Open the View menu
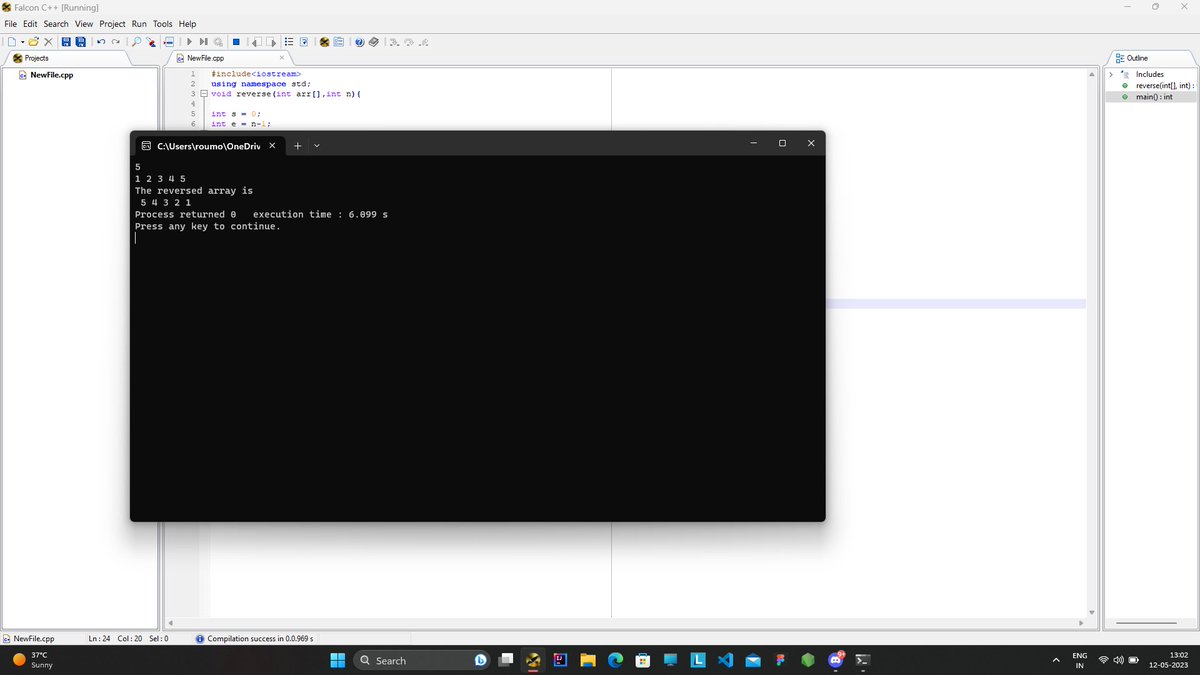 pyautogui.click(x=84, y=24)
